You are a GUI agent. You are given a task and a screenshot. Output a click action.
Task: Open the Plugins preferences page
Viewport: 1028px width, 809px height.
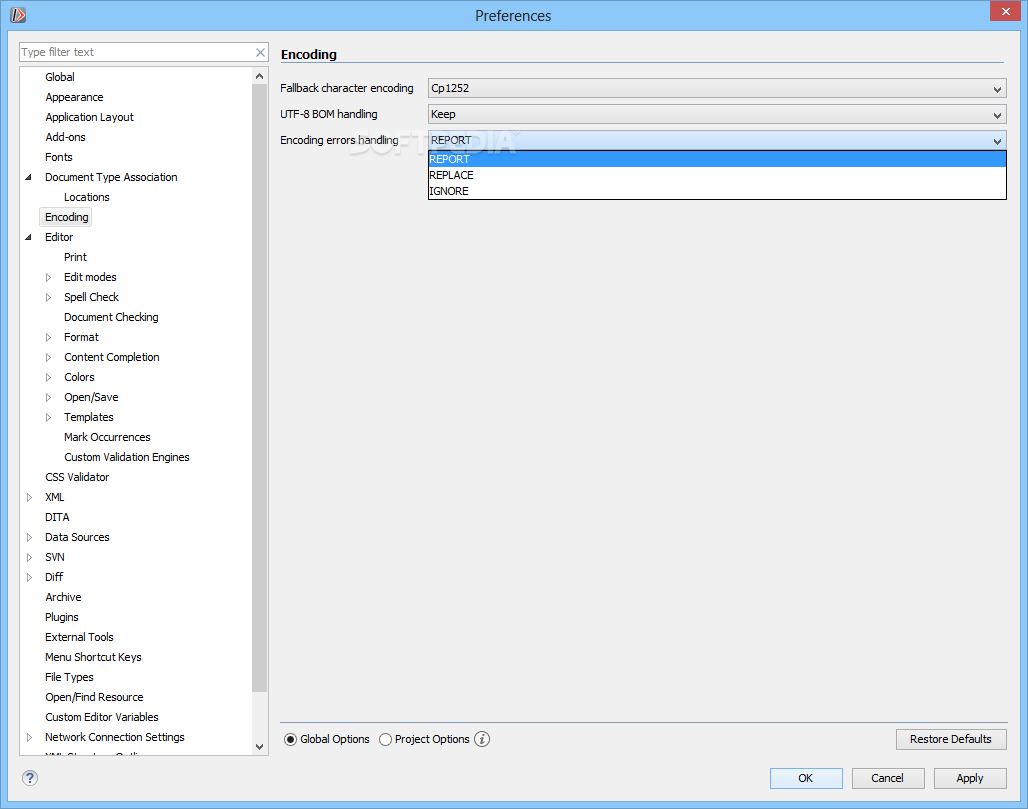(62, 617)
